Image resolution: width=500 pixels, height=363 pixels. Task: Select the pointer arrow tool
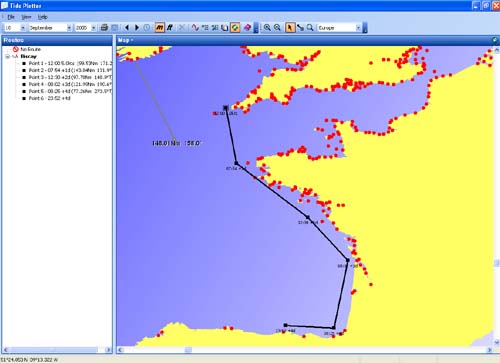click(x=290, y=28)
